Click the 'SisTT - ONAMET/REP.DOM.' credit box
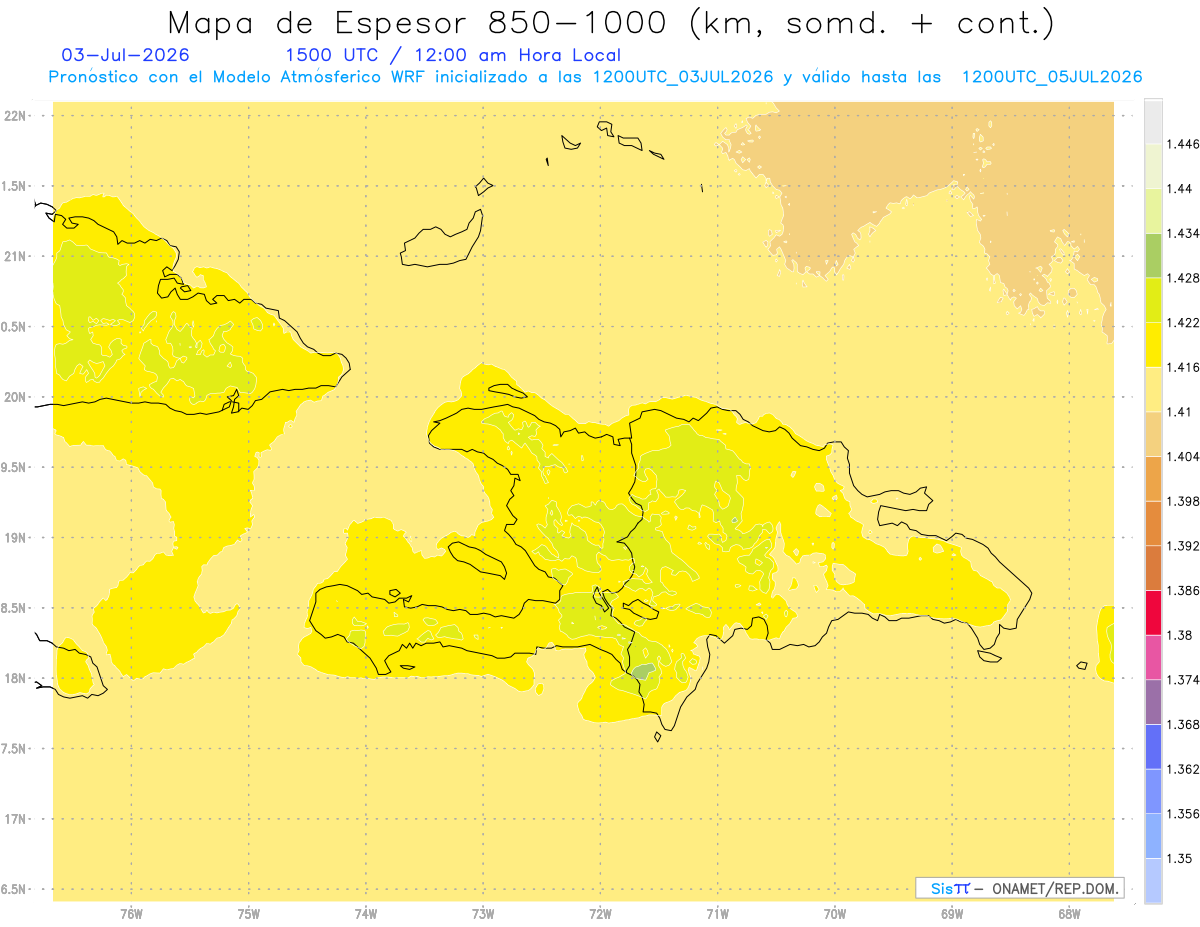The width and height of the screenshot is (1200, 927). 1020,888
